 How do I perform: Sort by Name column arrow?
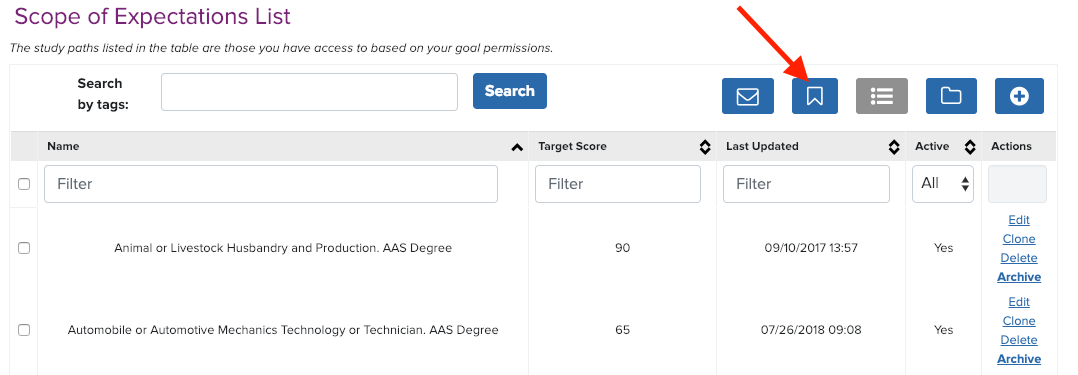(517, 147)
